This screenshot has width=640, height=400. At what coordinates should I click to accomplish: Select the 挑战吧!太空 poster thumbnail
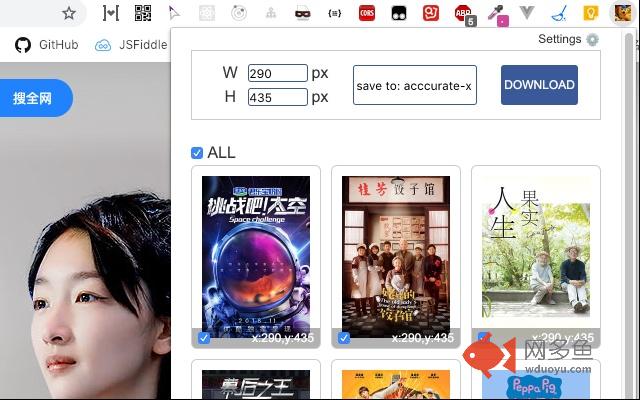click(x=256, y=256)
